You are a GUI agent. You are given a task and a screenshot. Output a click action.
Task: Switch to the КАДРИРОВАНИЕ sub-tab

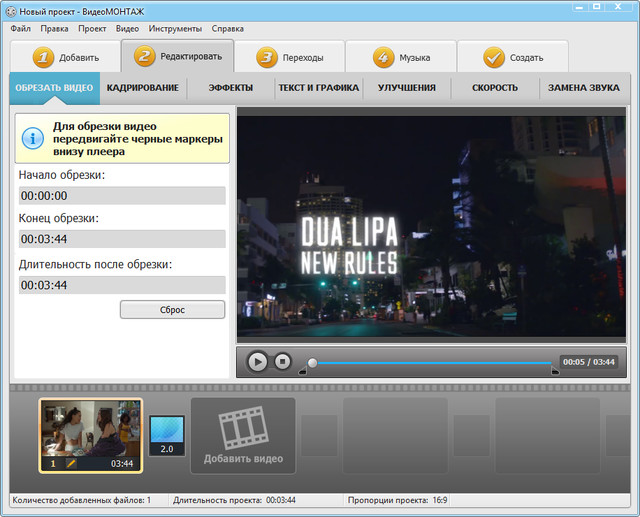click(x=143, y=88)
